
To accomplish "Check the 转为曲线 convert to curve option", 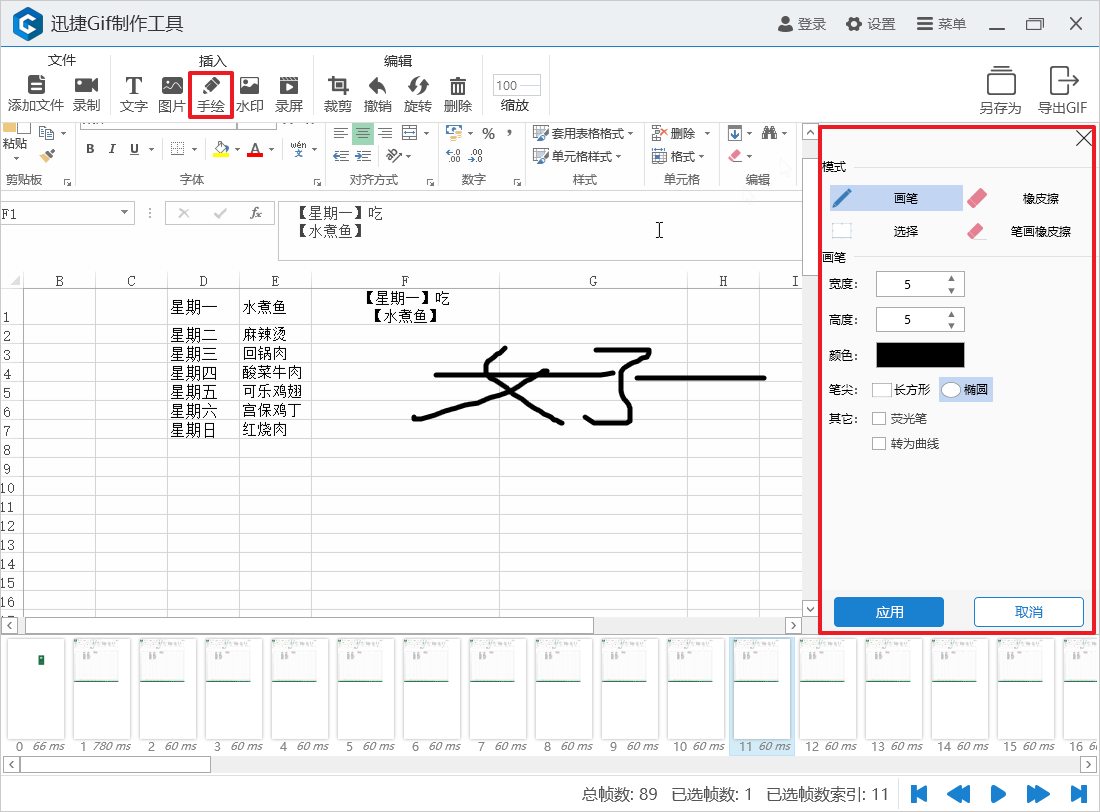I will tap(878, 443).
